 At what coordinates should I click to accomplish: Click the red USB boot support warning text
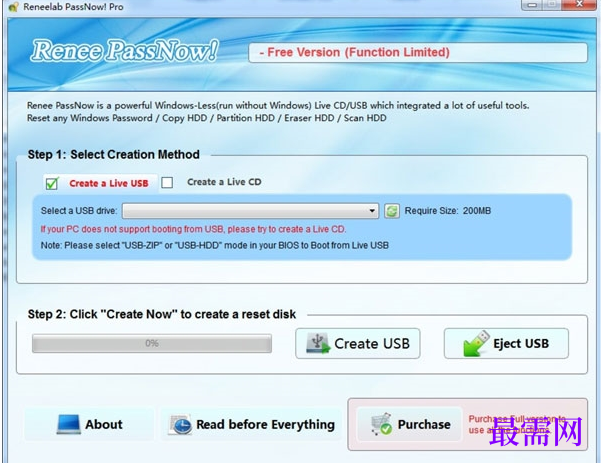coord(194,229)
